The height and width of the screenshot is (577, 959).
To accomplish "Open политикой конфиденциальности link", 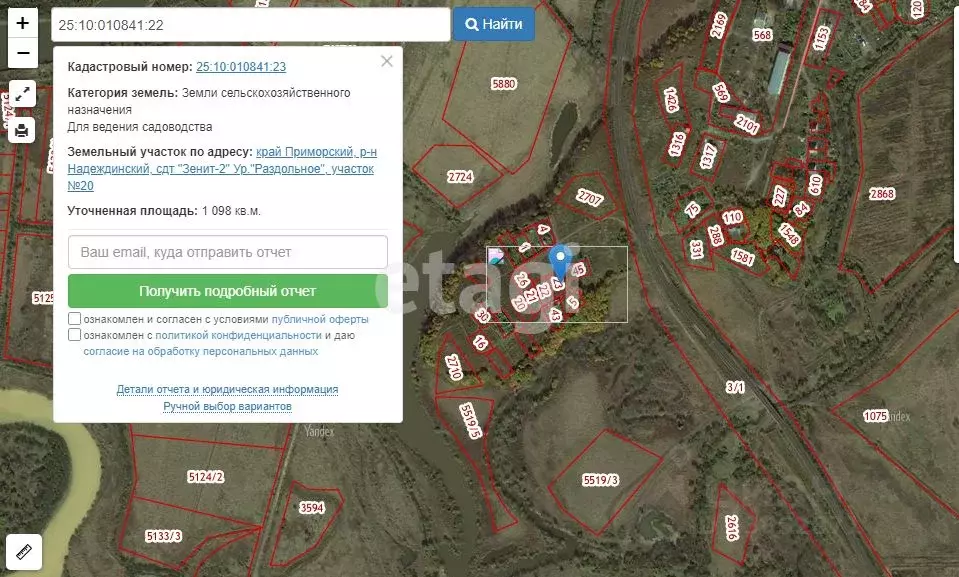I will coord(239,335).
